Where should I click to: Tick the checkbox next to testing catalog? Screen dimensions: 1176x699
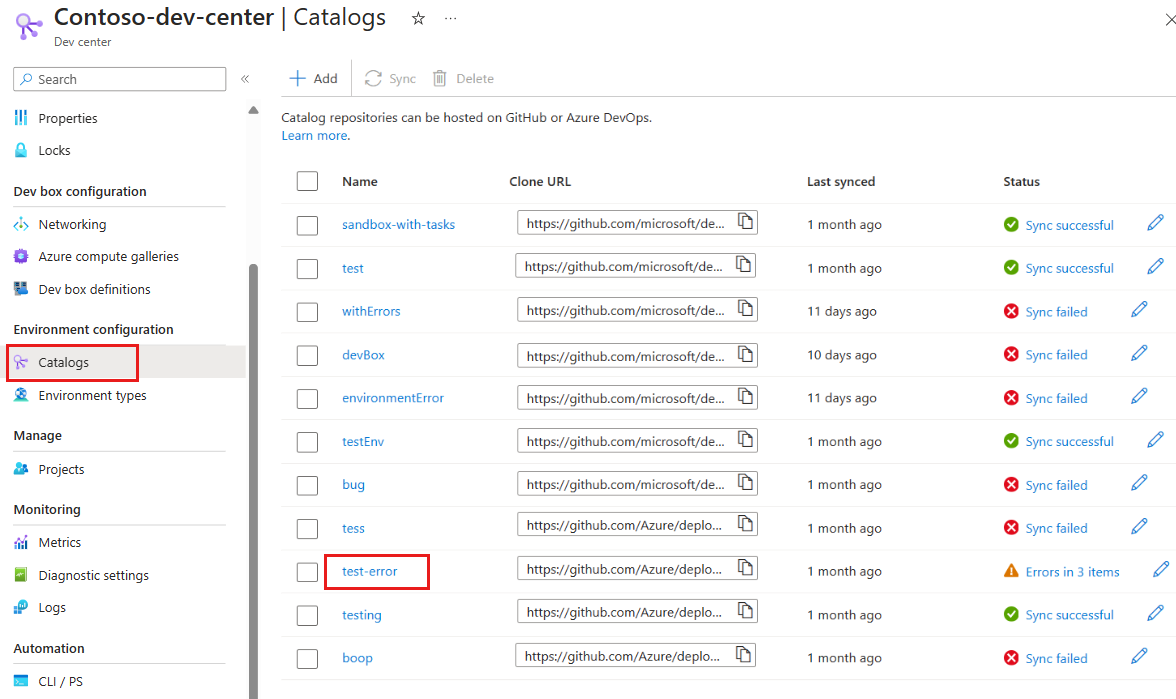click(x=307, y=615)
